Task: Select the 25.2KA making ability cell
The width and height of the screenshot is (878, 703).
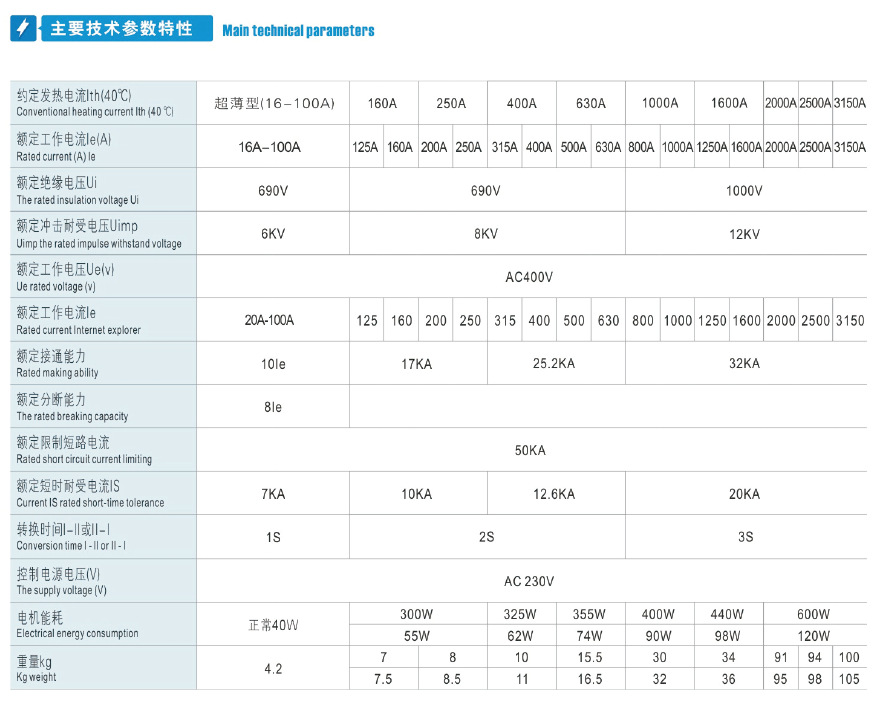Action: [x=556, y=364]
